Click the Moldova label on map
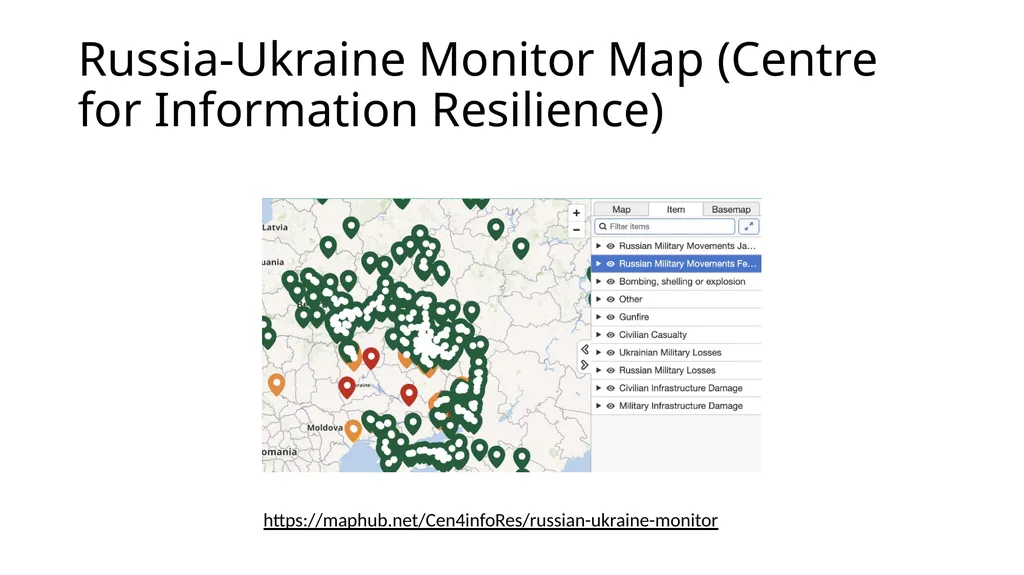Screen dimensions: 1024x575 (x=325, y=427)
